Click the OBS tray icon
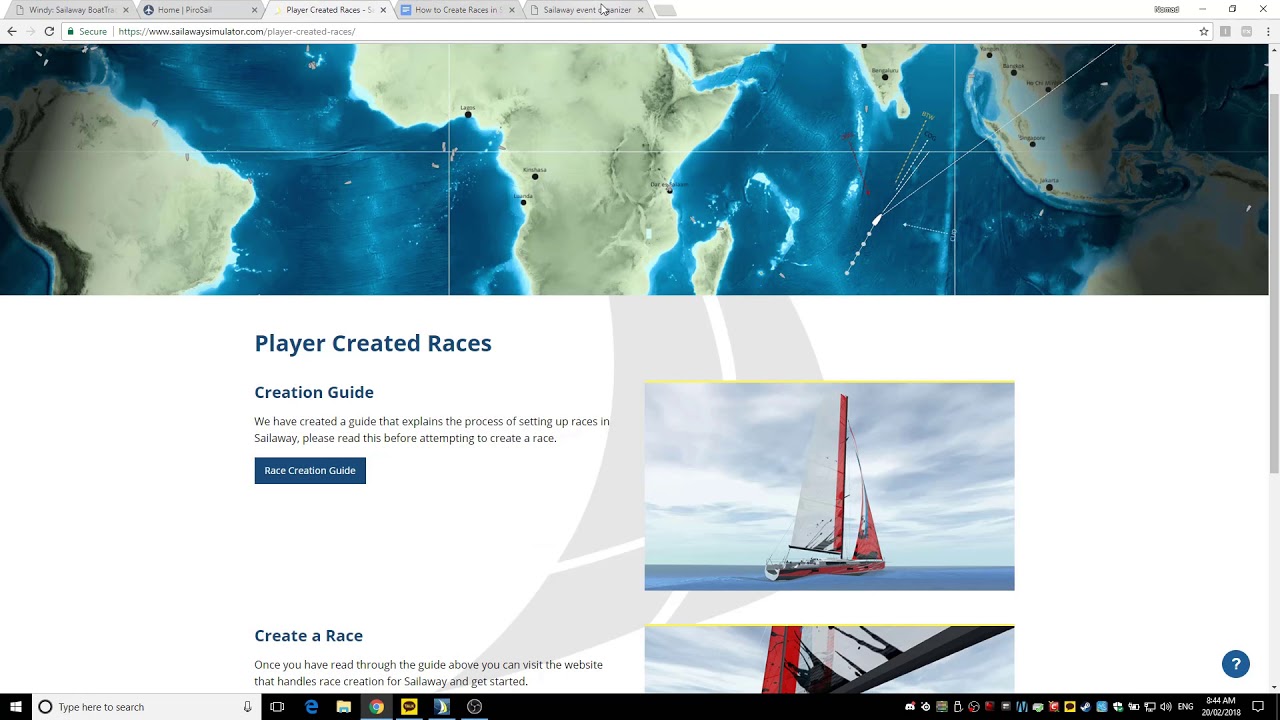 tap(974, 707)
